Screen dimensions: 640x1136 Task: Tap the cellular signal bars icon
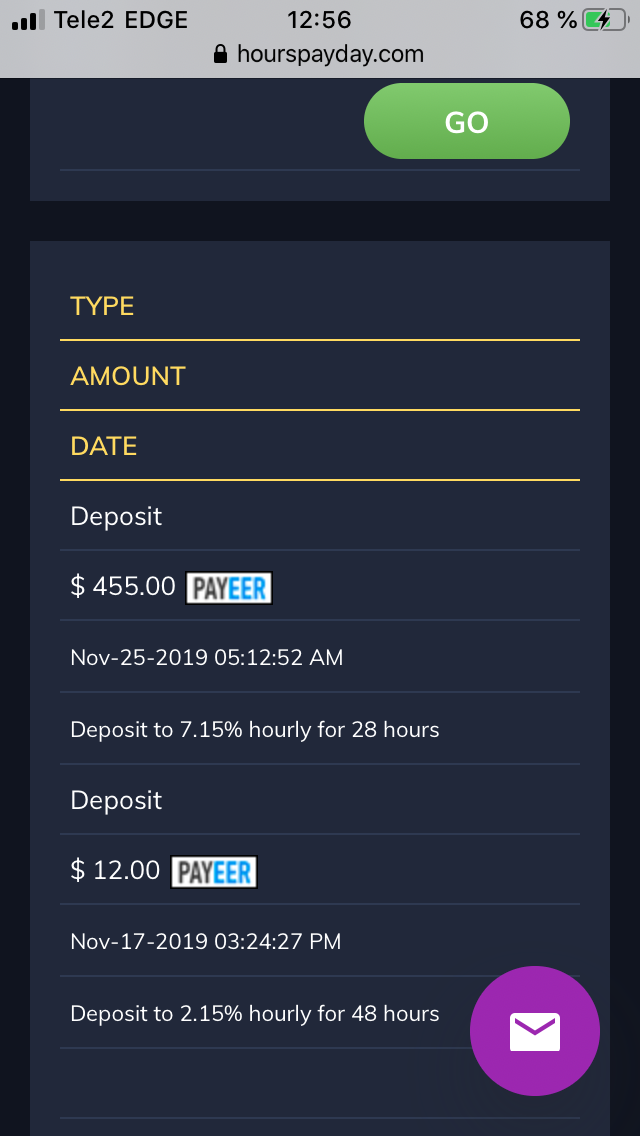(28, 20)
